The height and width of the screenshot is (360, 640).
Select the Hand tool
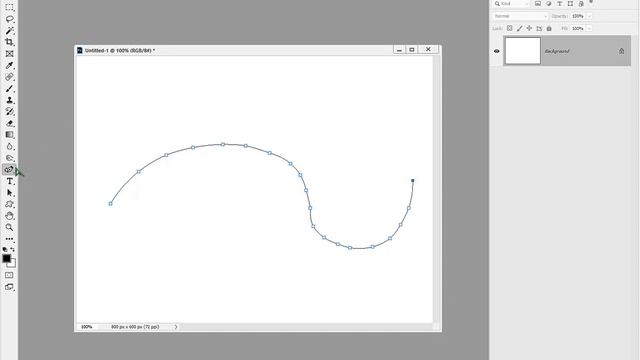(x=9, y=216)
